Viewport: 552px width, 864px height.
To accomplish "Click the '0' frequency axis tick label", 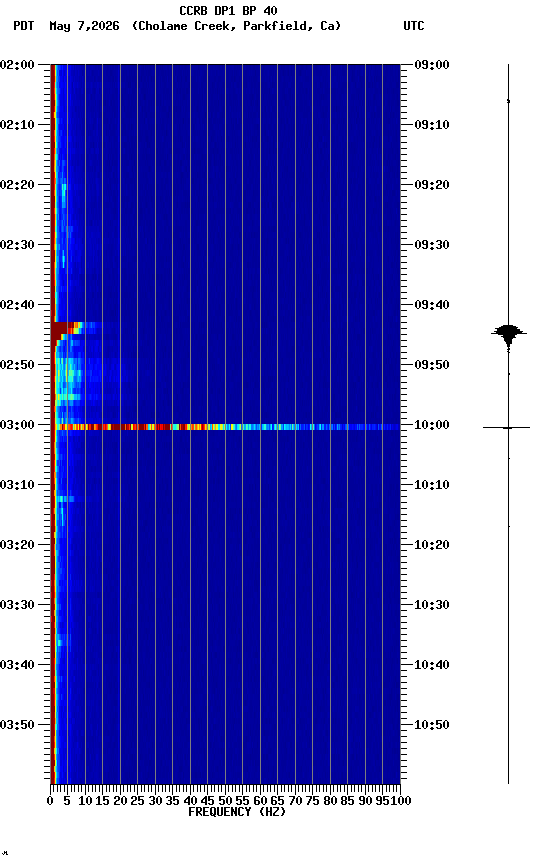I will click(x=50, y=801).
